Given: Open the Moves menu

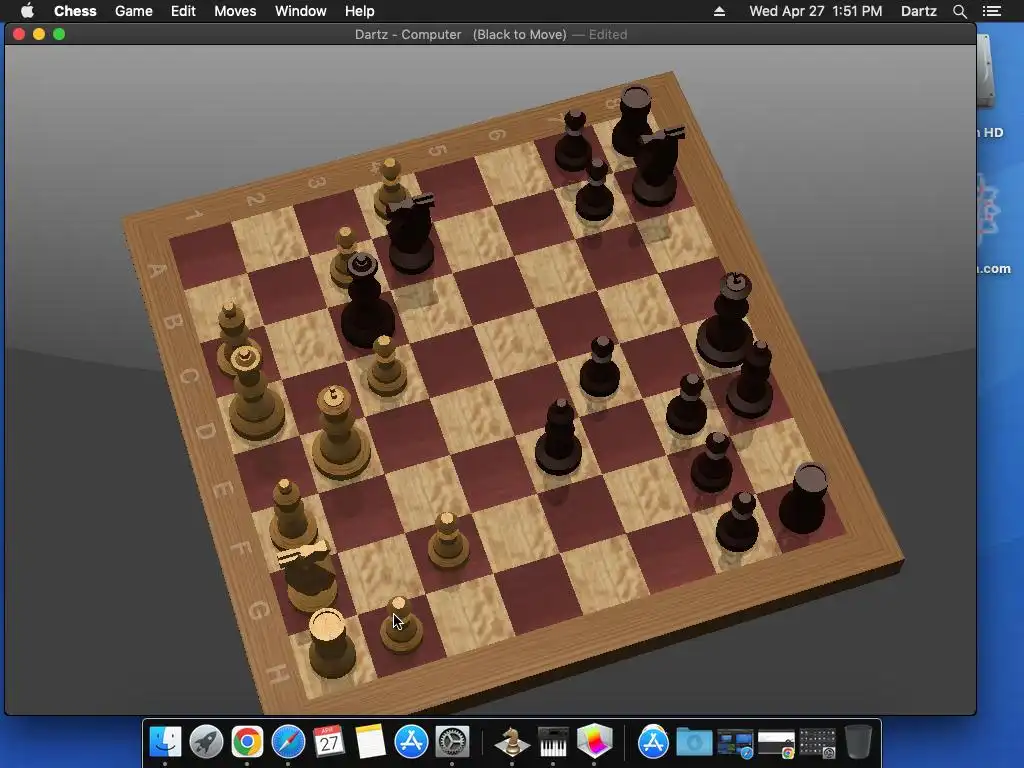Looking at the screenshot, I should [x=235, y=11].
